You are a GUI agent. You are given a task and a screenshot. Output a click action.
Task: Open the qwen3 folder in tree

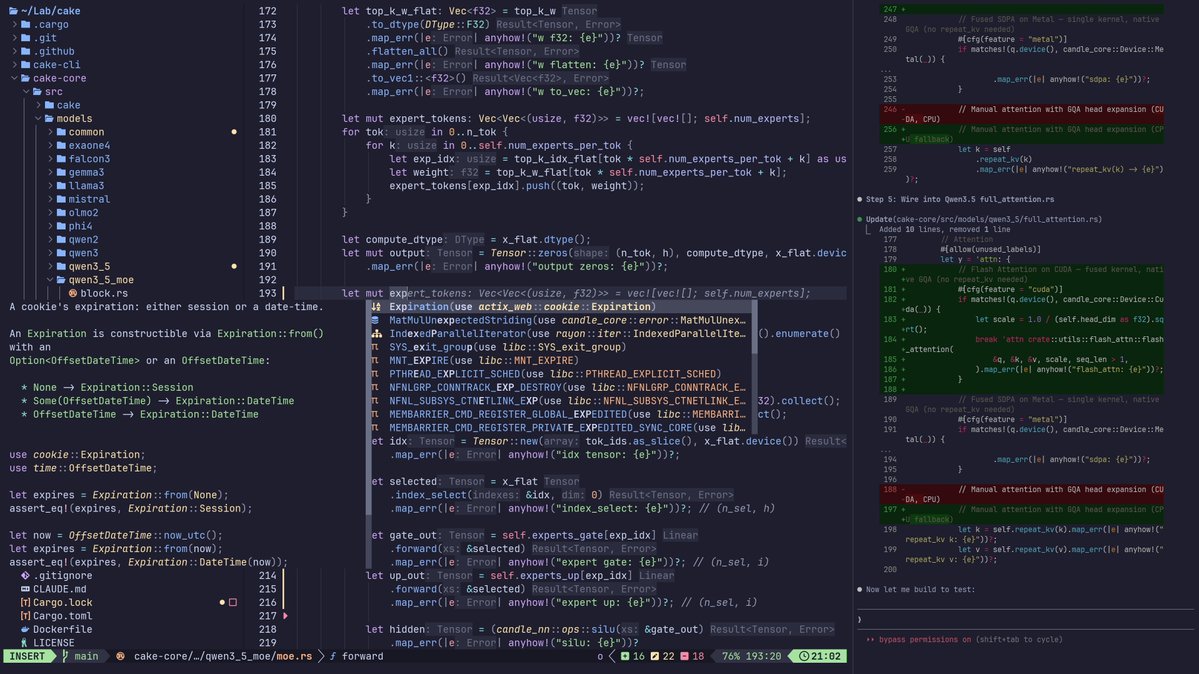83,252
